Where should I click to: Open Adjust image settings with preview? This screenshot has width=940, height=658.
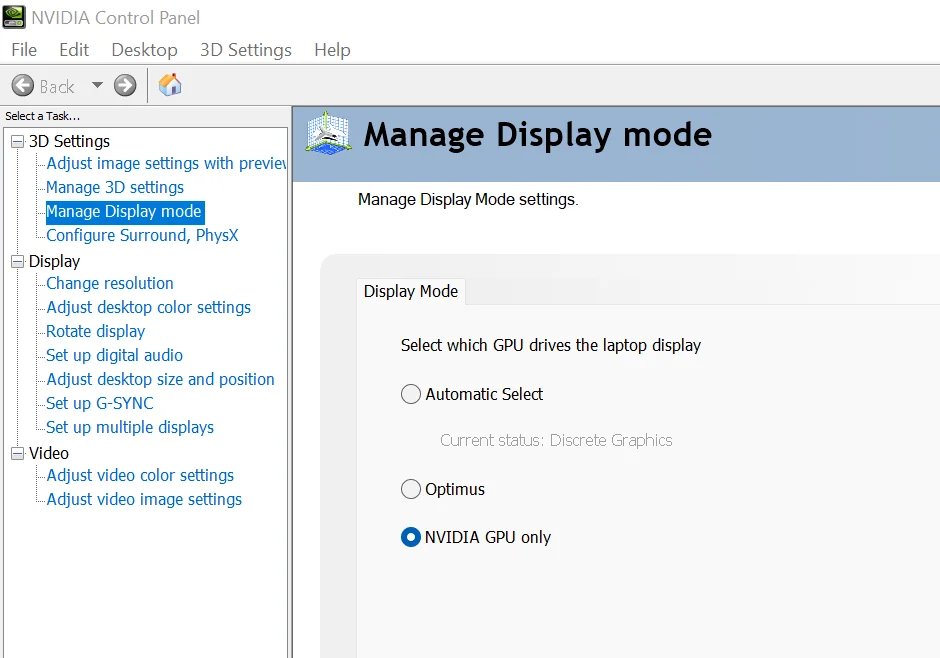click(166, 163)
